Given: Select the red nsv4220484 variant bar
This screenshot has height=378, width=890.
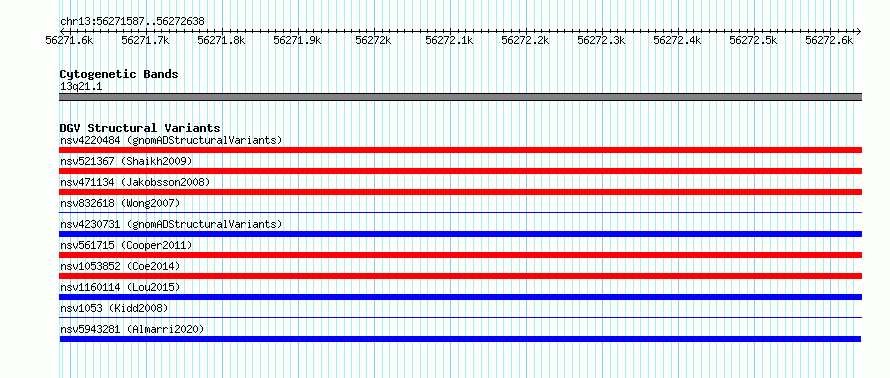Looking at the screenshot, I should (x=460, y=150).
